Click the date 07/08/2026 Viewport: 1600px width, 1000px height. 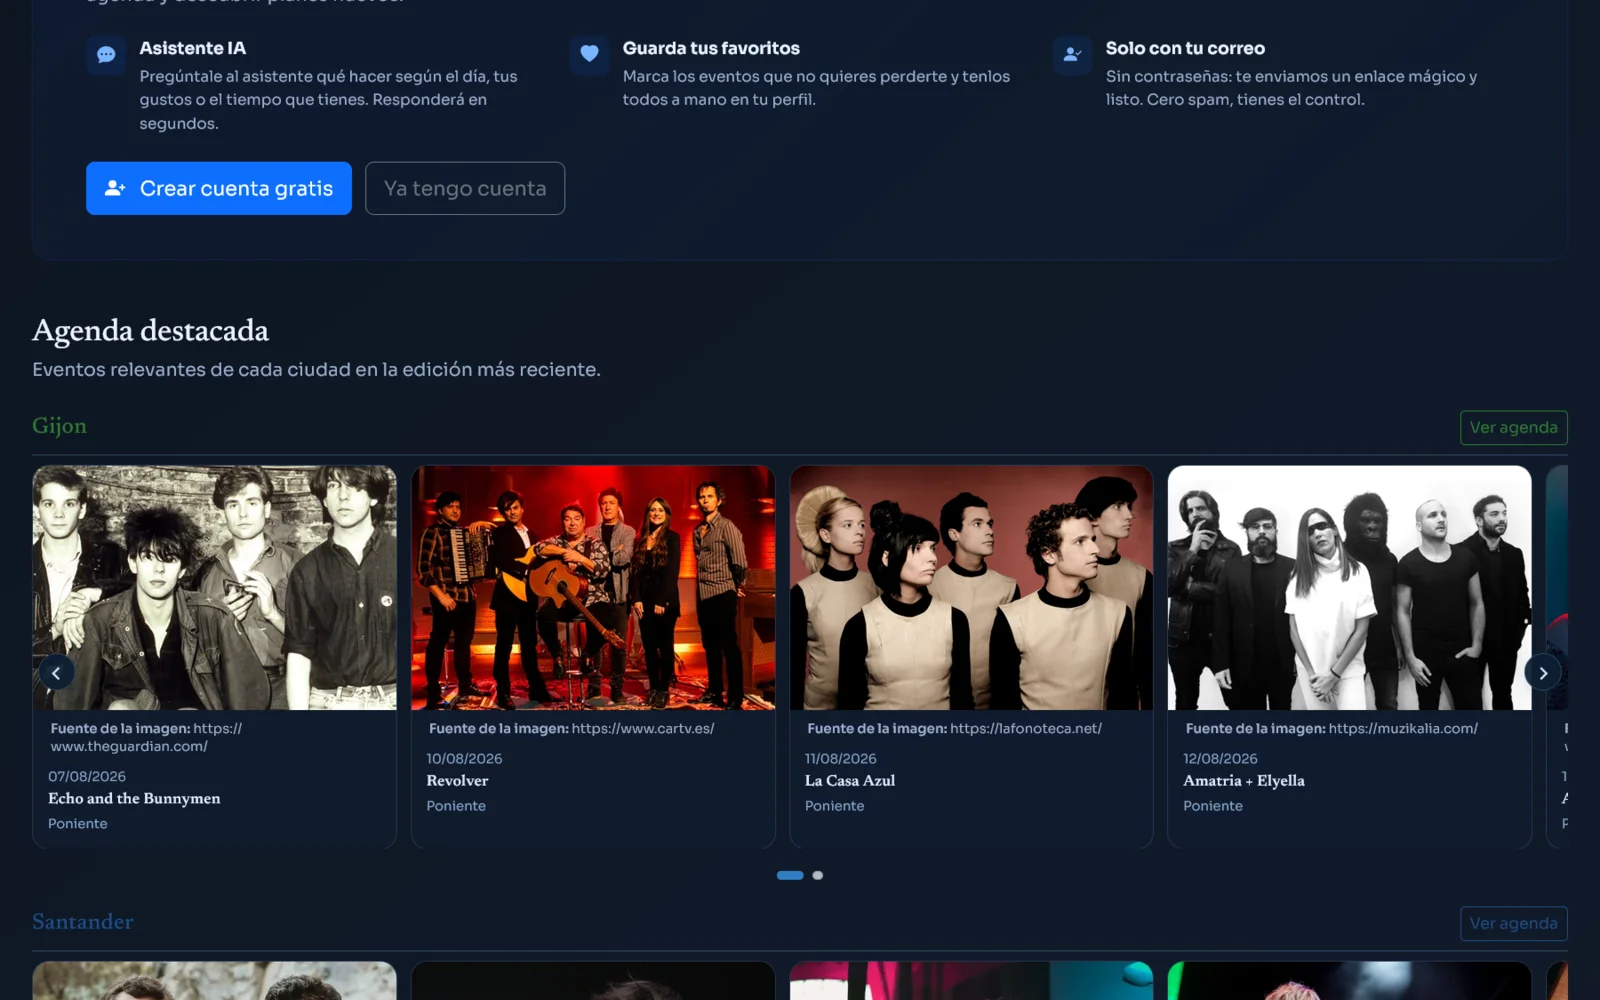87,776
